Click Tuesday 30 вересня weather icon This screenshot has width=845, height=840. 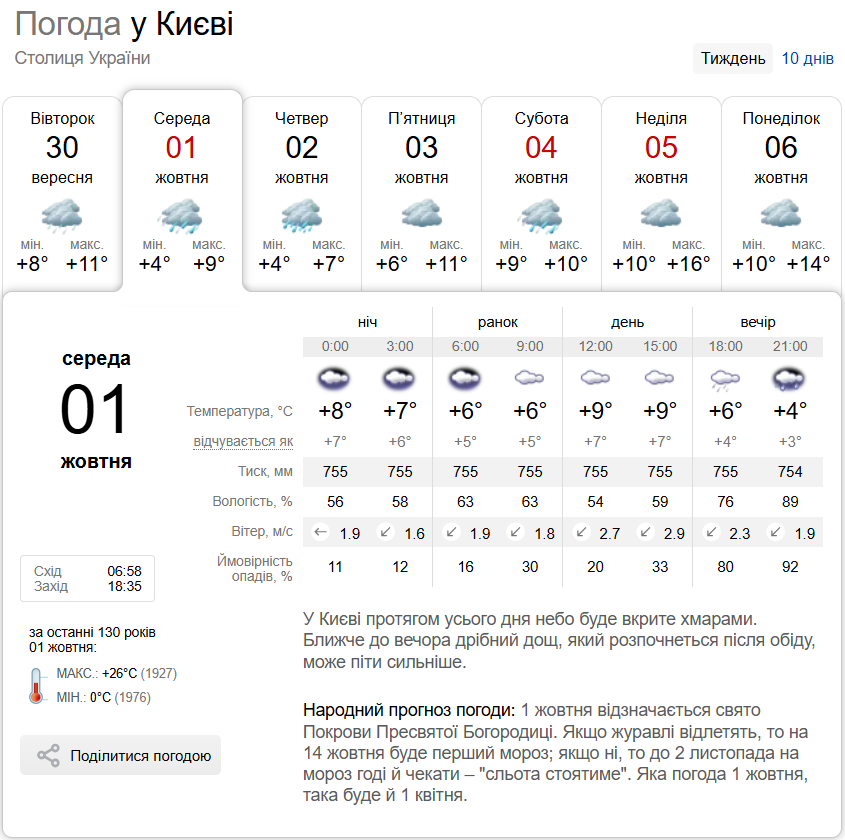62,214
